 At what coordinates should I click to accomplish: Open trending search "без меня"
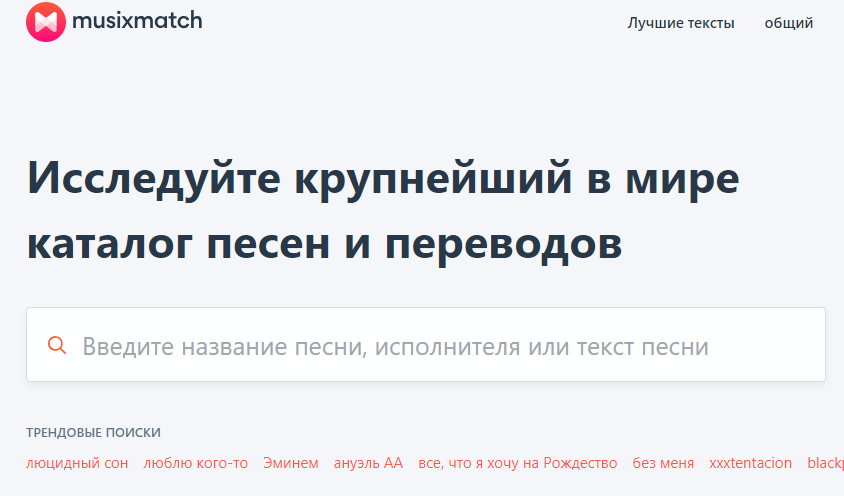pyautogui.click(x=663, y=463)
